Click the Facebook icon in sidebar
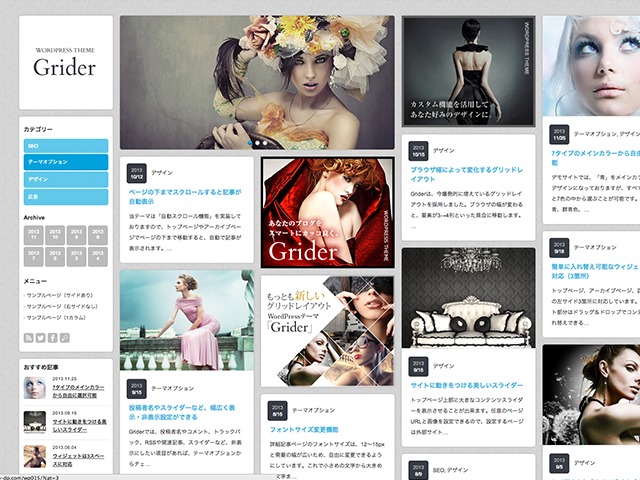The image size is (640, 480). (53, 338)
